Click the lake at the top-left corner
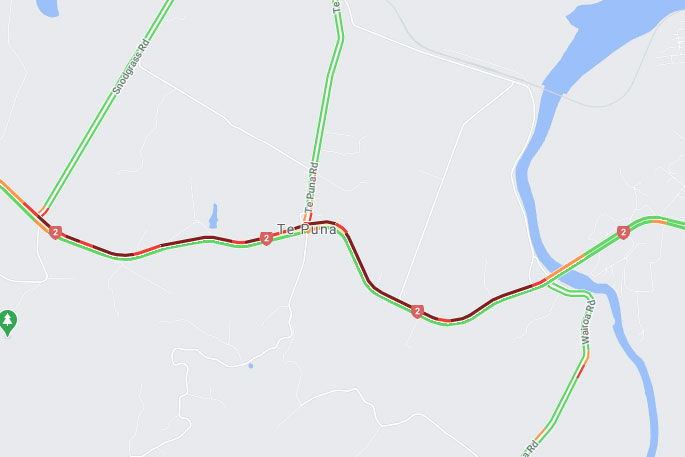Image resolution: width=685 pixels, height=457 pixels. click(x=47, y=7)
